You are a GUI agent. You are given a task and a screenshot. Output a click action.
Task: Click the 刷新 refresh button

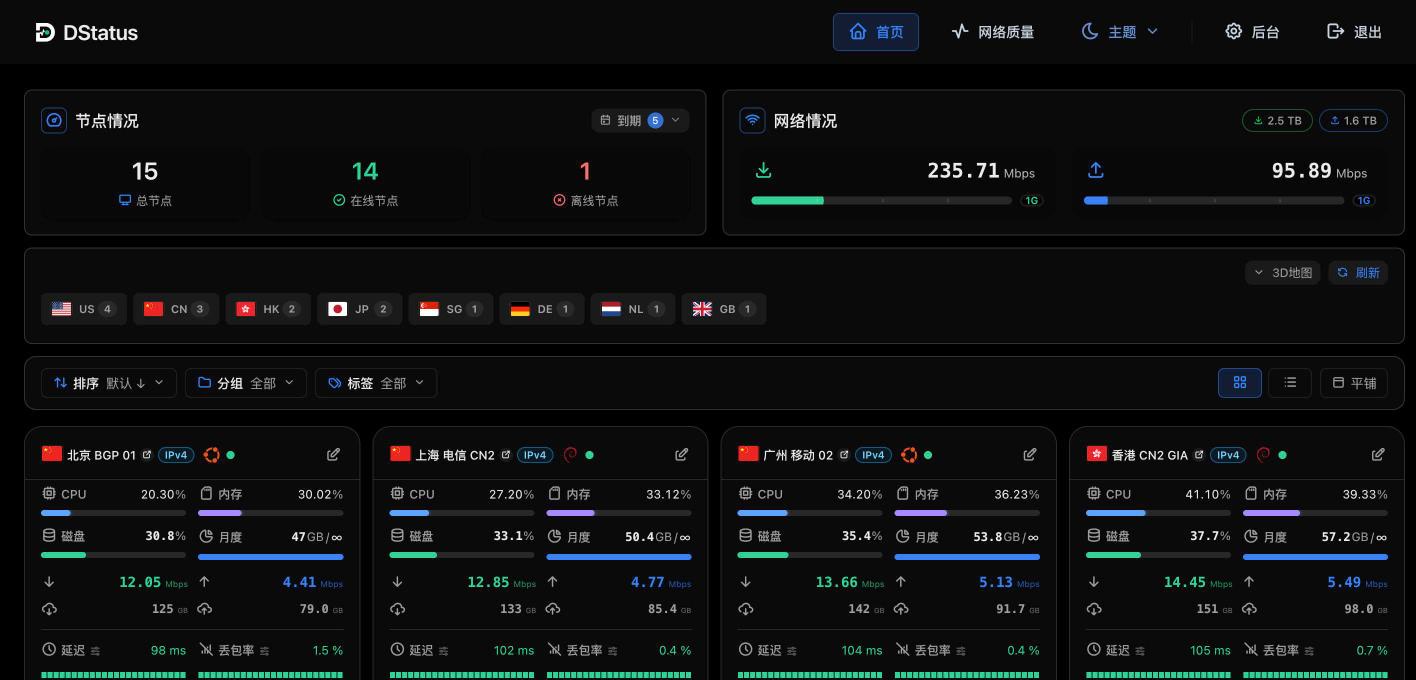click(x=1358, y=272)
